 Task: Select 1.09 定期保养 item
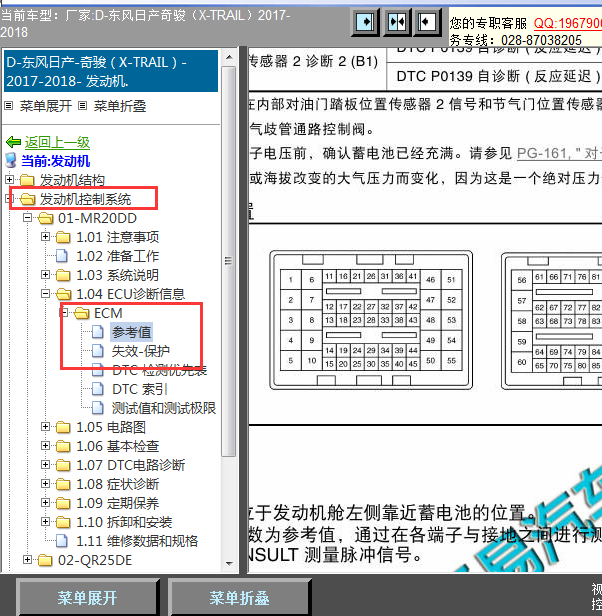pos(117,503)
